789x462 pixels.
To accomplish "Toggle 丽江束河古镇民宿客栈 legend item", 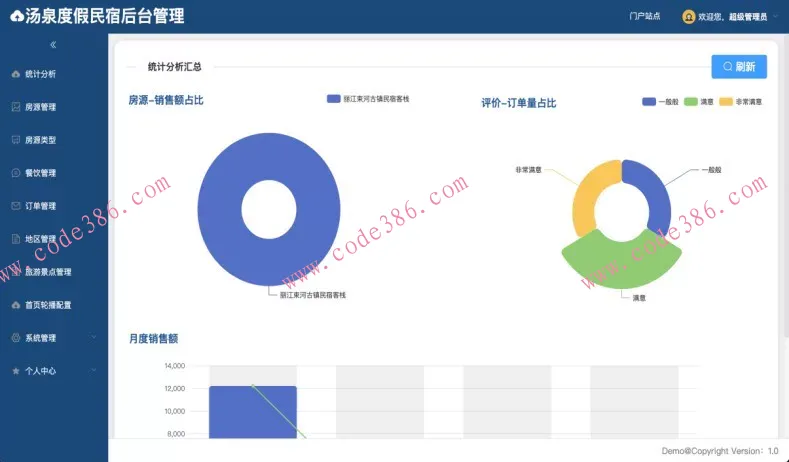I will coord(368,99).
